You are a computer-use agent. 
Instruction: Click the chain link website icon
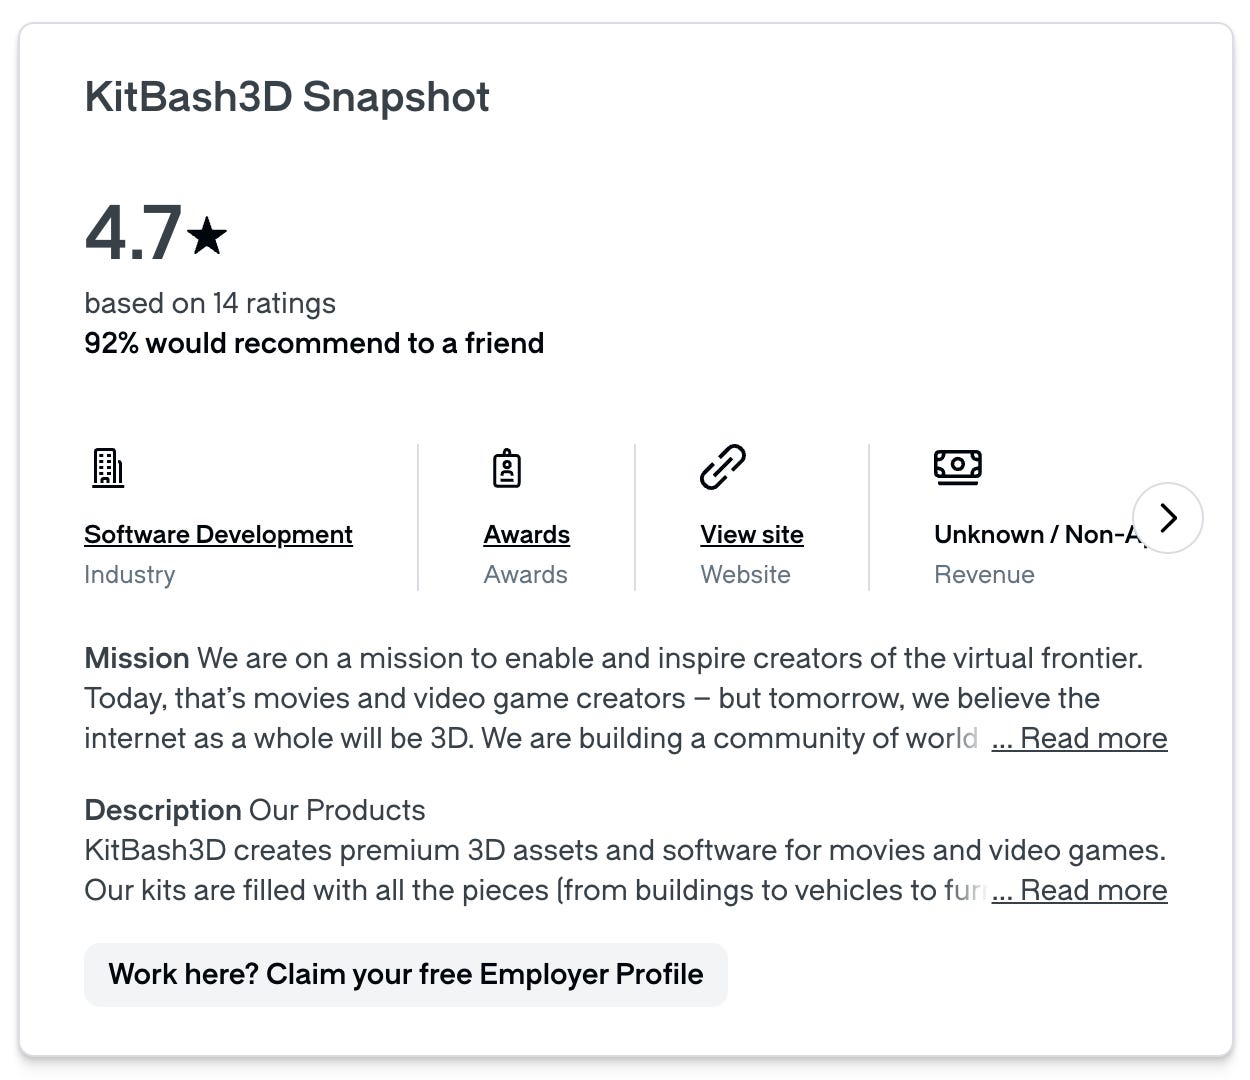coord(723,467)
